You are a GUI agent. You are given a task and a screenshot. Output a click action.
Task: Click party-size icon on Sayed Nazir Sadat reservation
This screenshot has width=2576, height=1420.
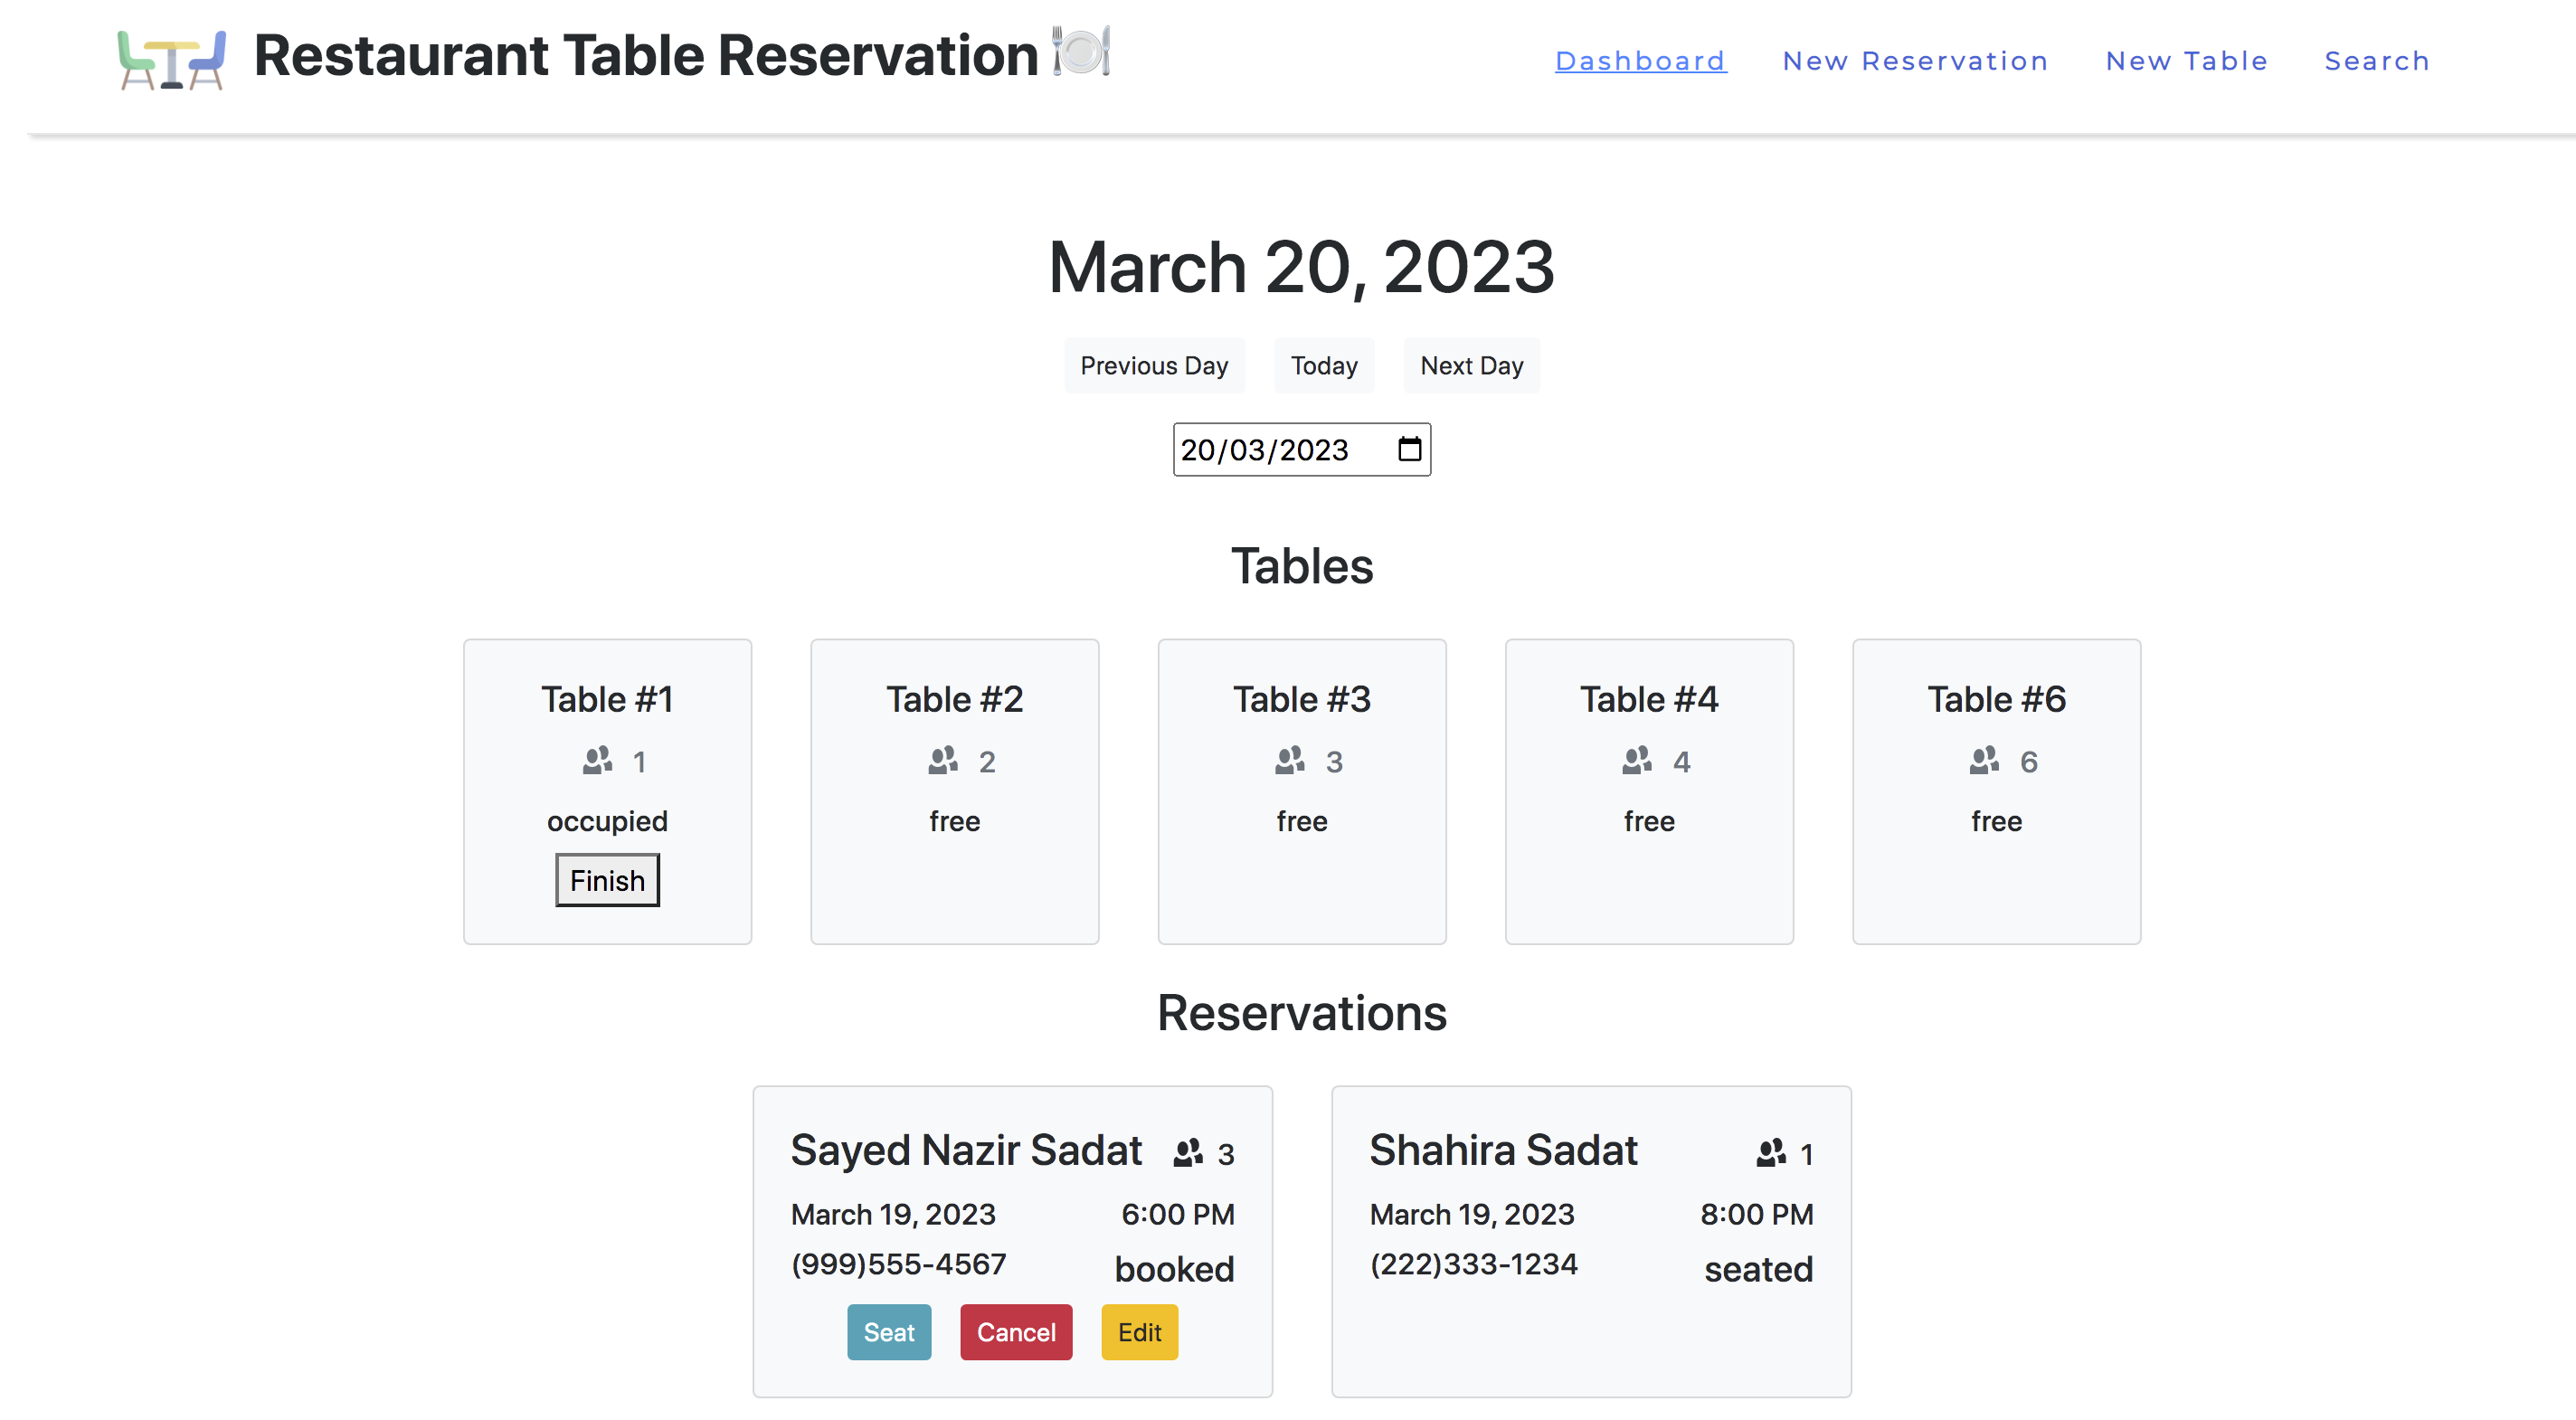1187,1153
